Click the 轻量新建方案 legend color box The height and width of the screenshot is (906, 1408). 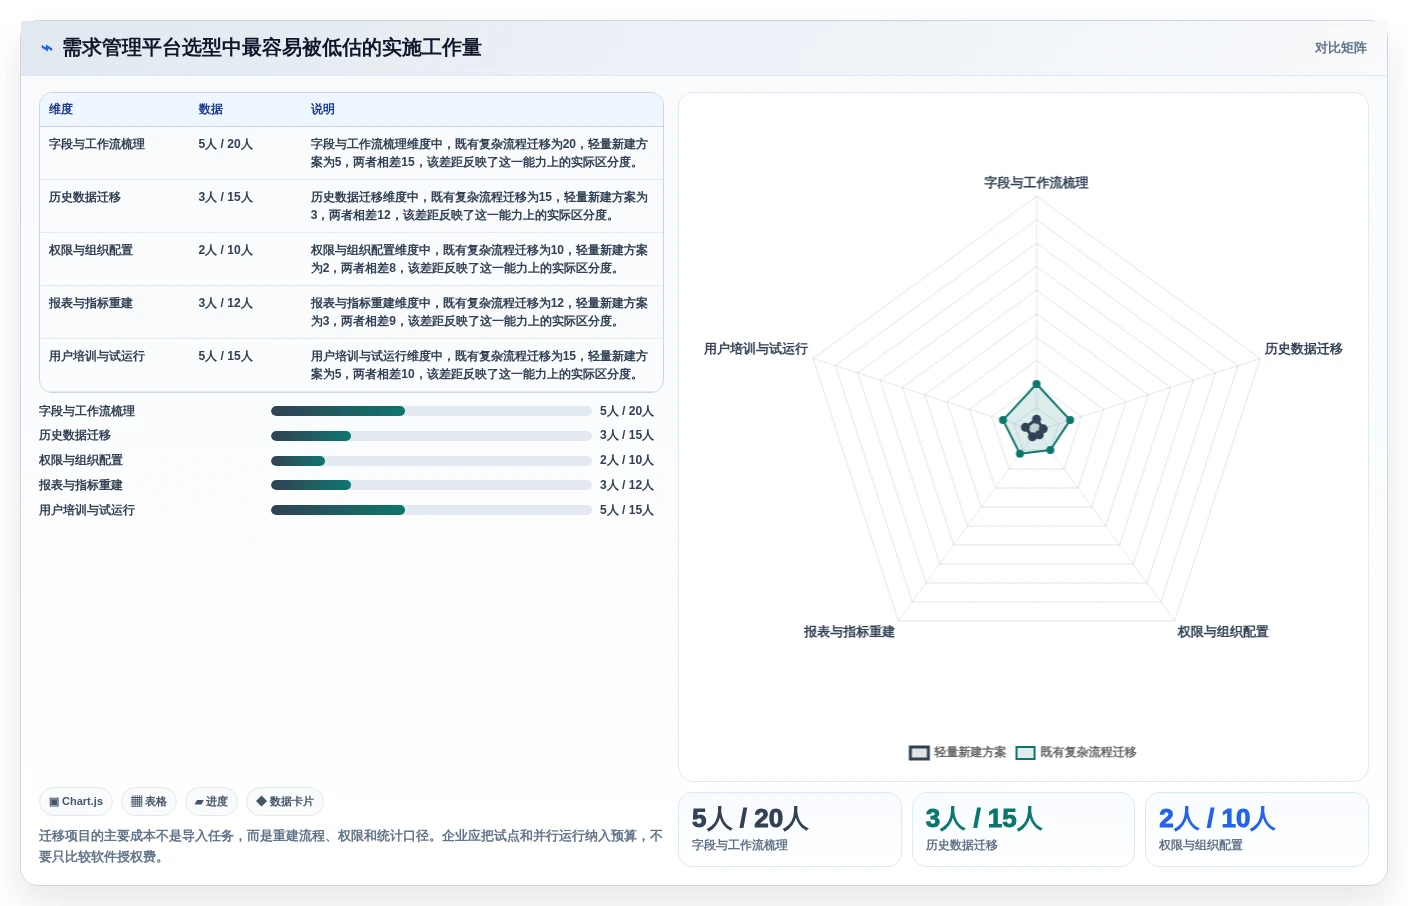tap(919, 753)
